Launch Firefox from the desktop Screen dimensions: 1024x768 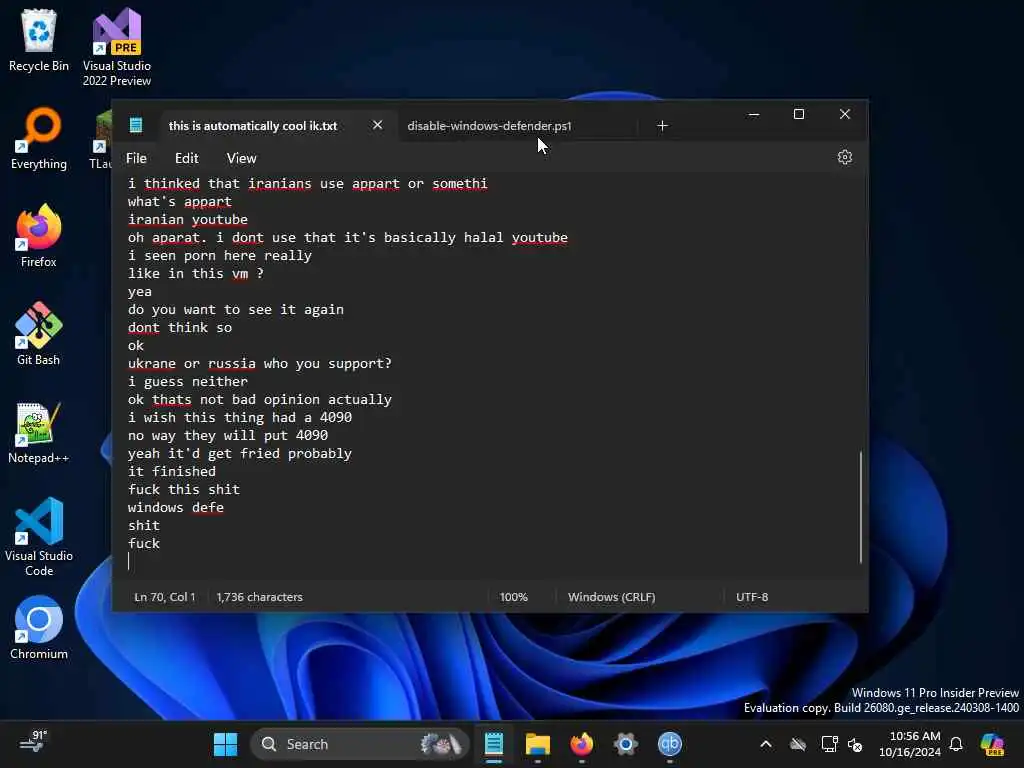[x=39, y=236]
